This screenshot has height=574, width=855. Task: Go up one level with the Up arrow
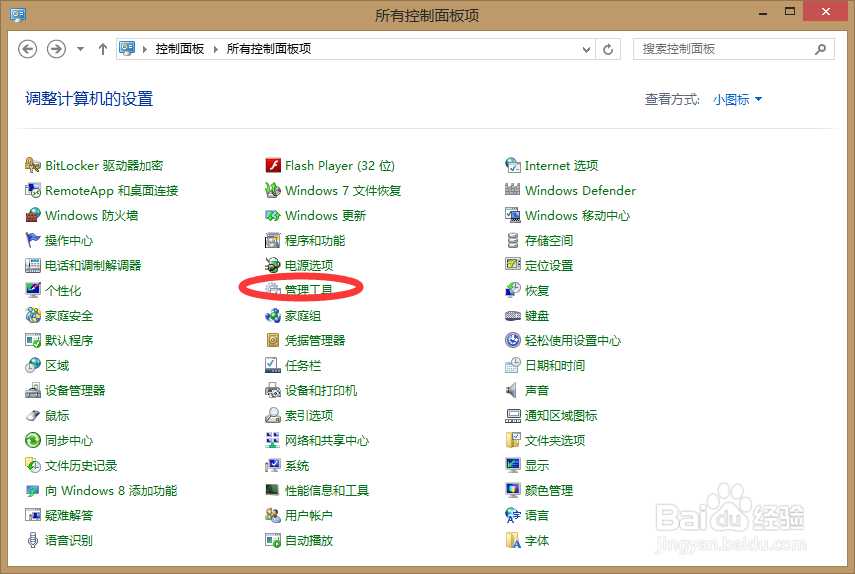(x=103, y=49)
